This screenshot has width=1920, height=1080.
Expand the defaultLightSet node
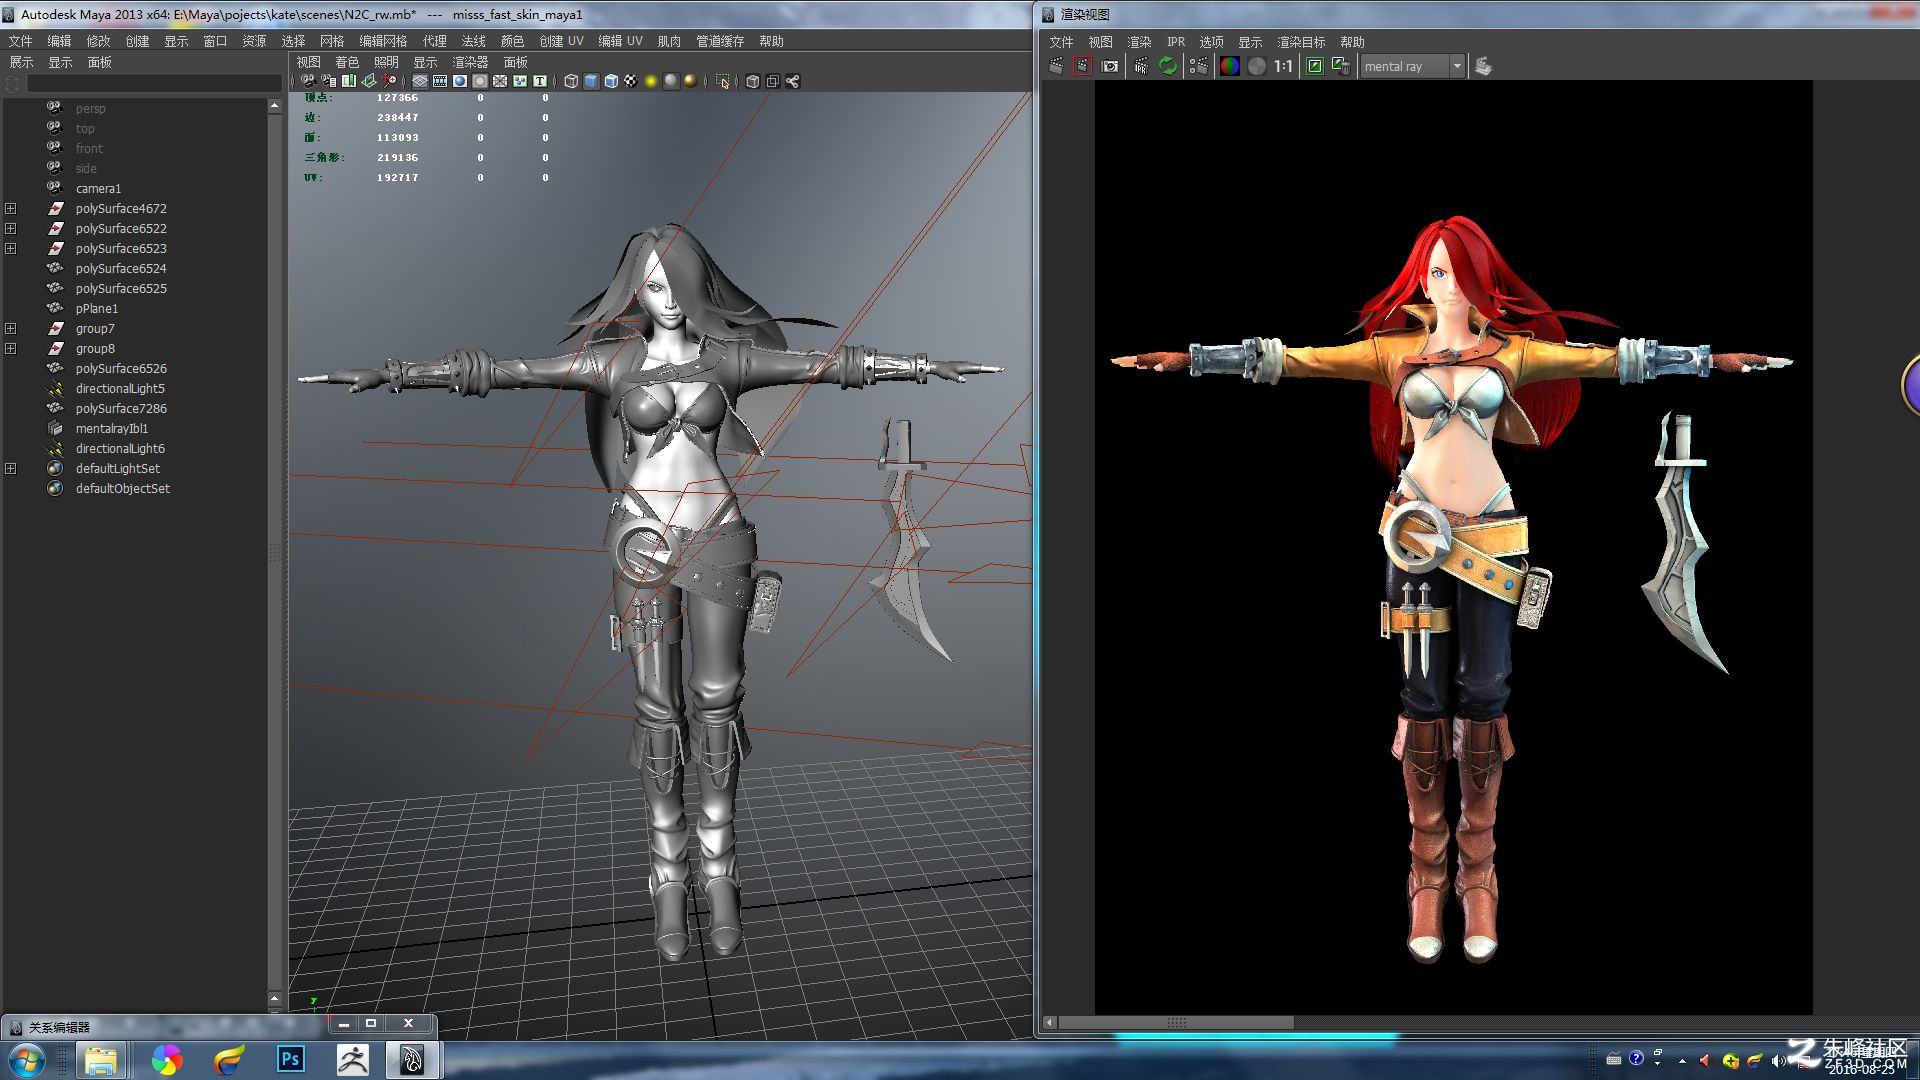click(x=10, y=468)
